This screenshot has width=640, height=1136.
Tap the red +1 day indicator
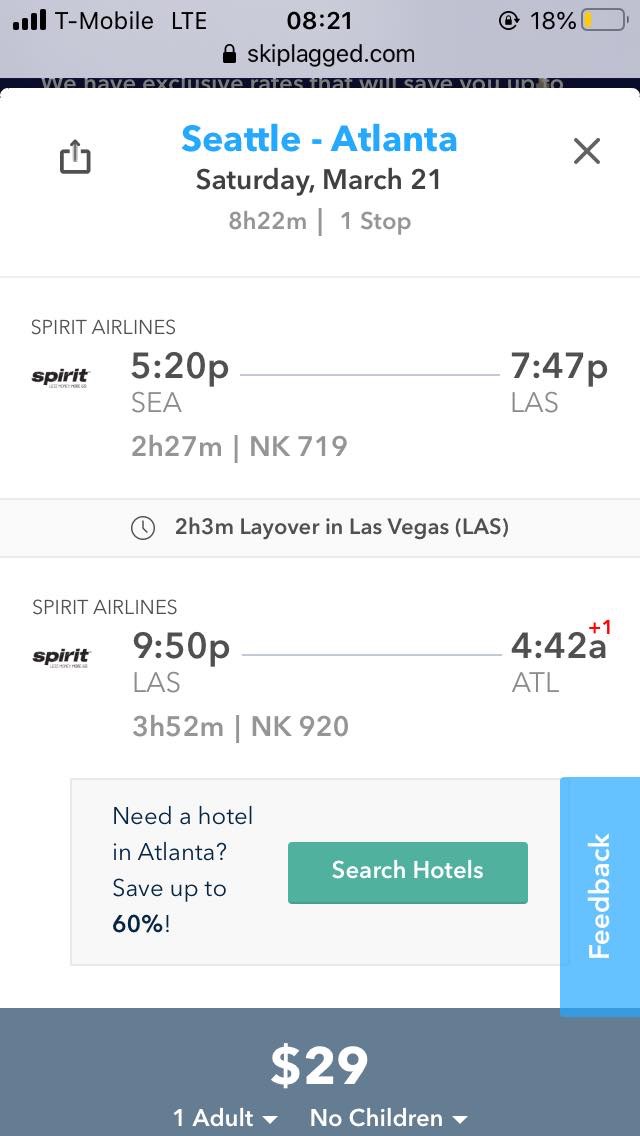pos(600,628)
